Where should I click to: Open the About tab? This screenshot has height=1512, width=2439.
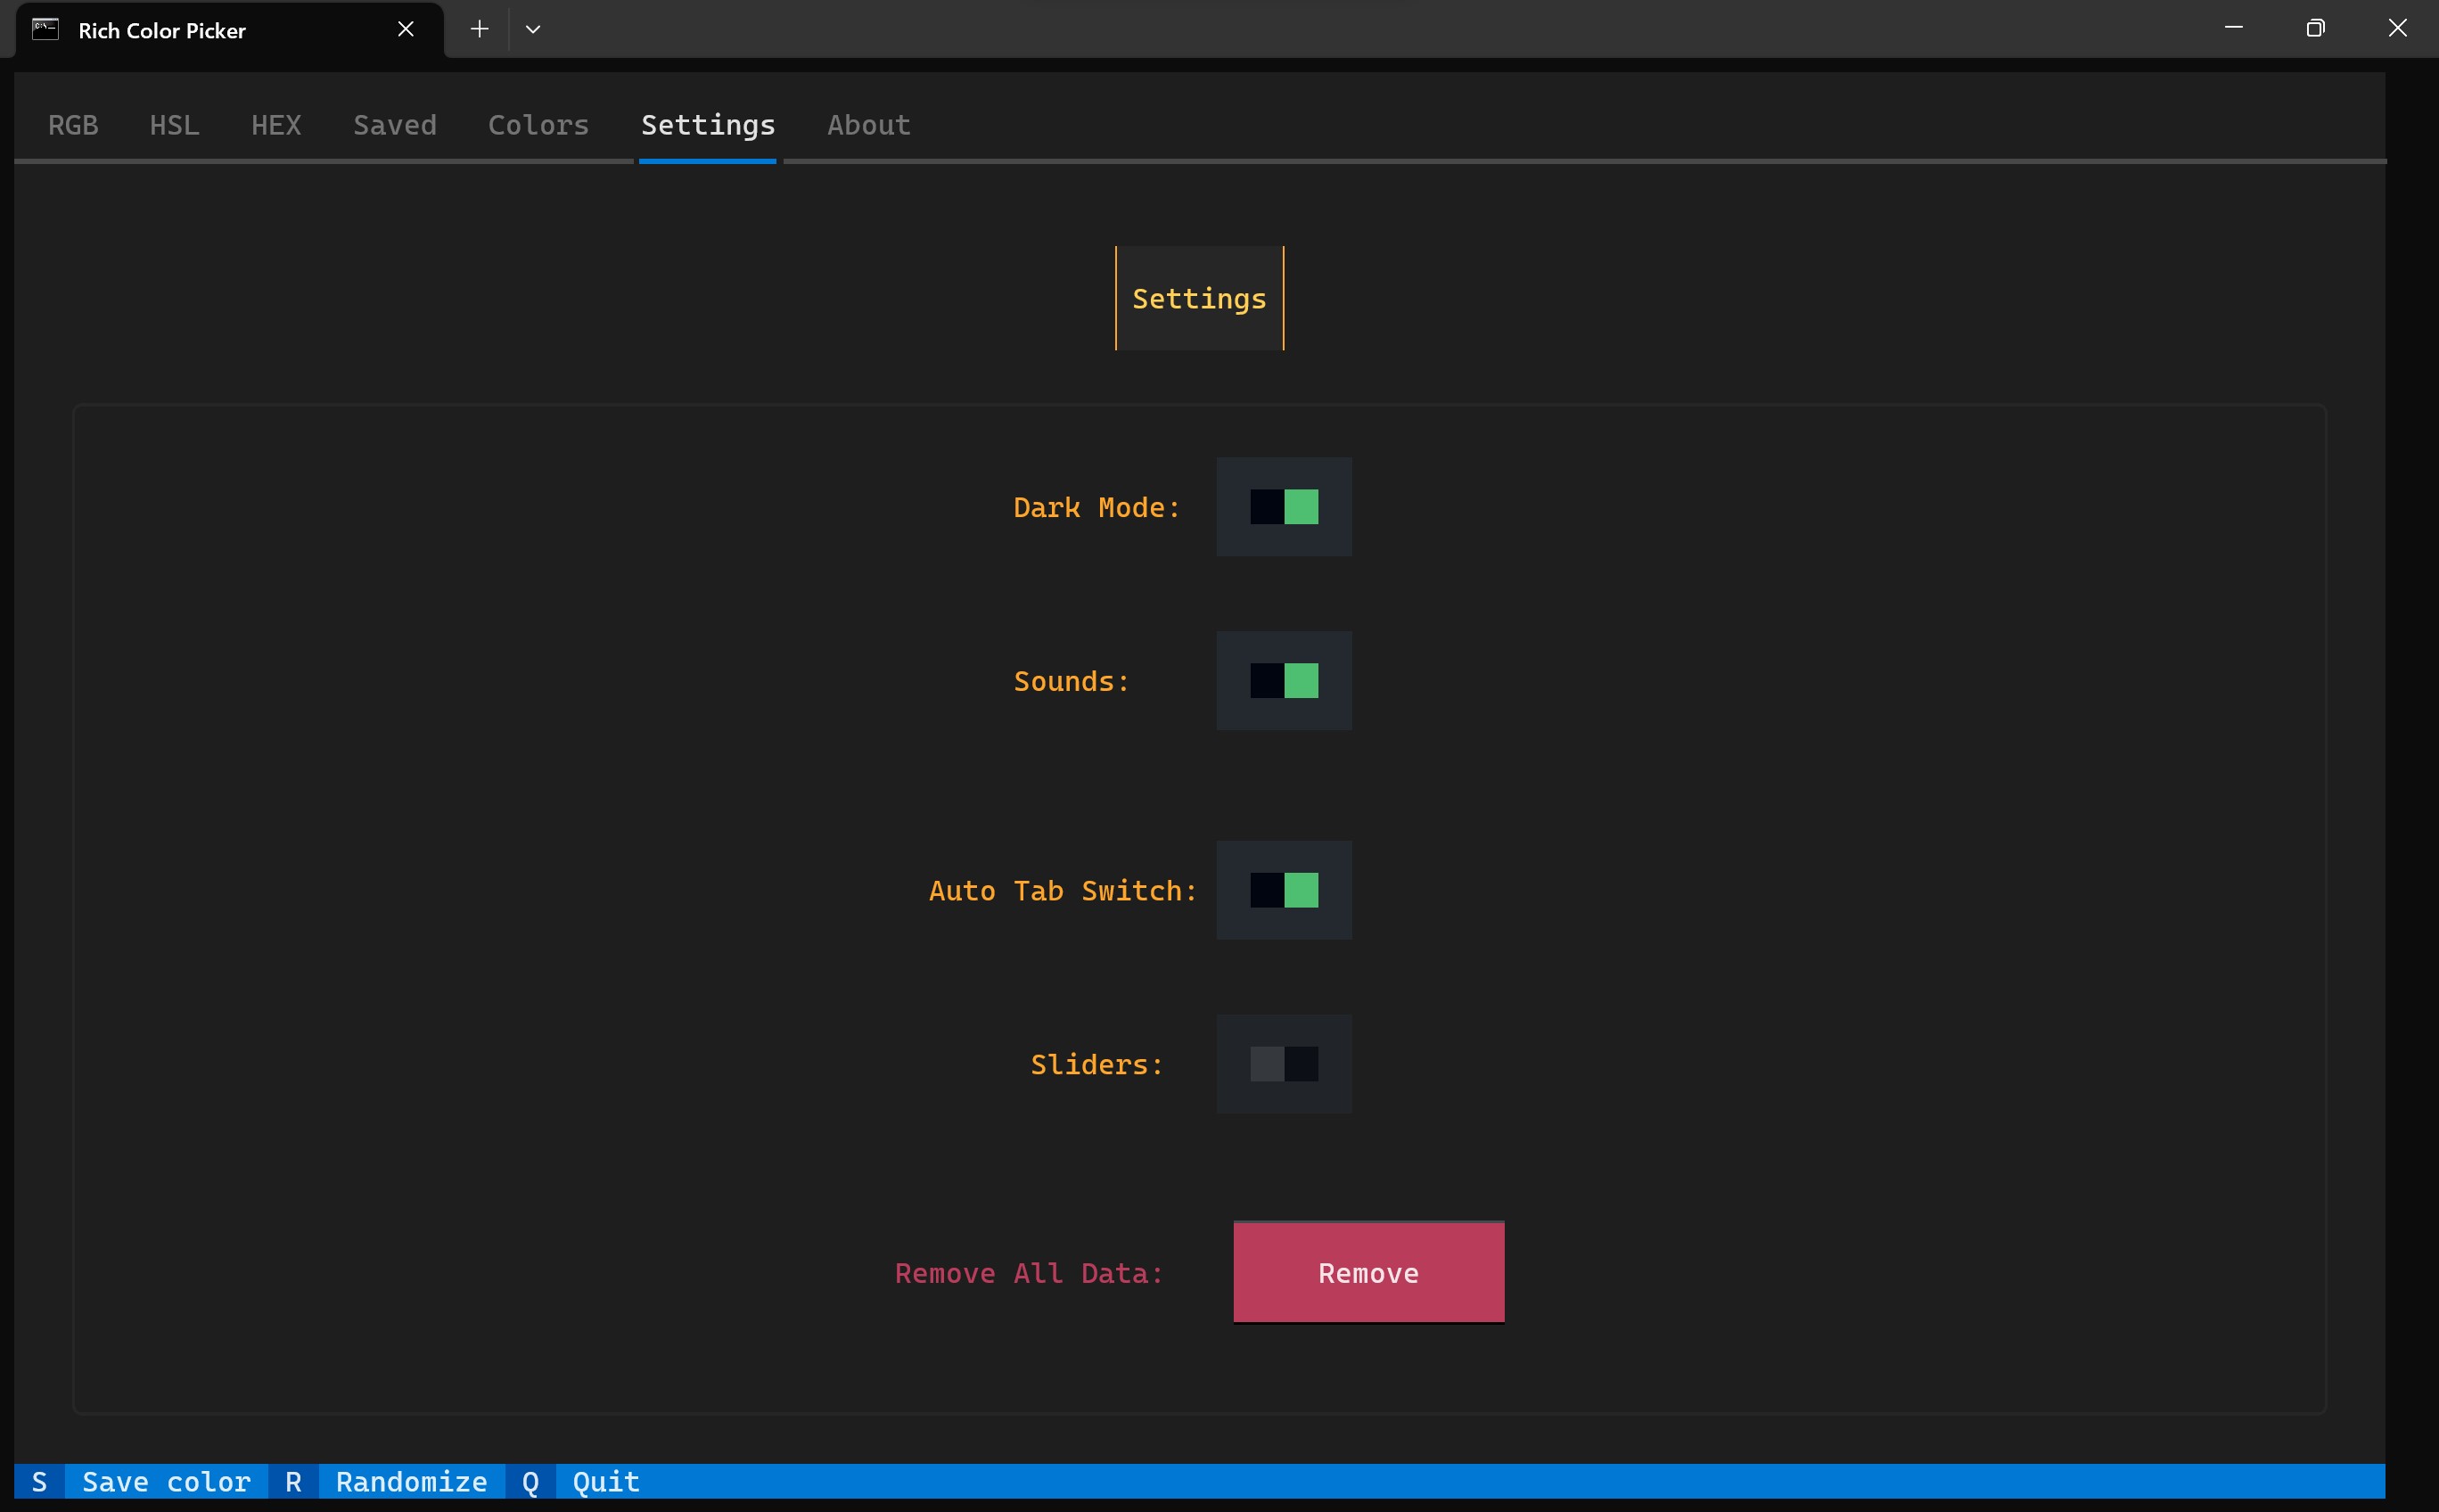(x=868, y=125)
